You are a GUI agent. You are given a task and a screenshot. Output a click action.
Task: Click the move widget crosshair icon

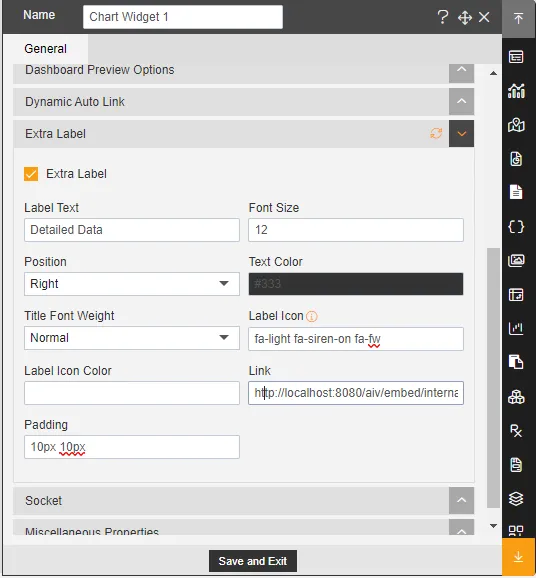pos(464,17)
